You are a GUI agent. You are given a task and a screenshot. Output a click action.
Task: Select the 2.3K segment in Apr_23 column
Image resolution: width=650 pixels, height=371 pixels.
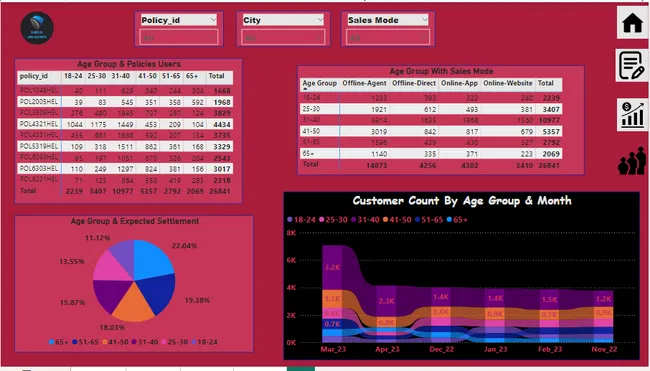(x=386, y=301)
